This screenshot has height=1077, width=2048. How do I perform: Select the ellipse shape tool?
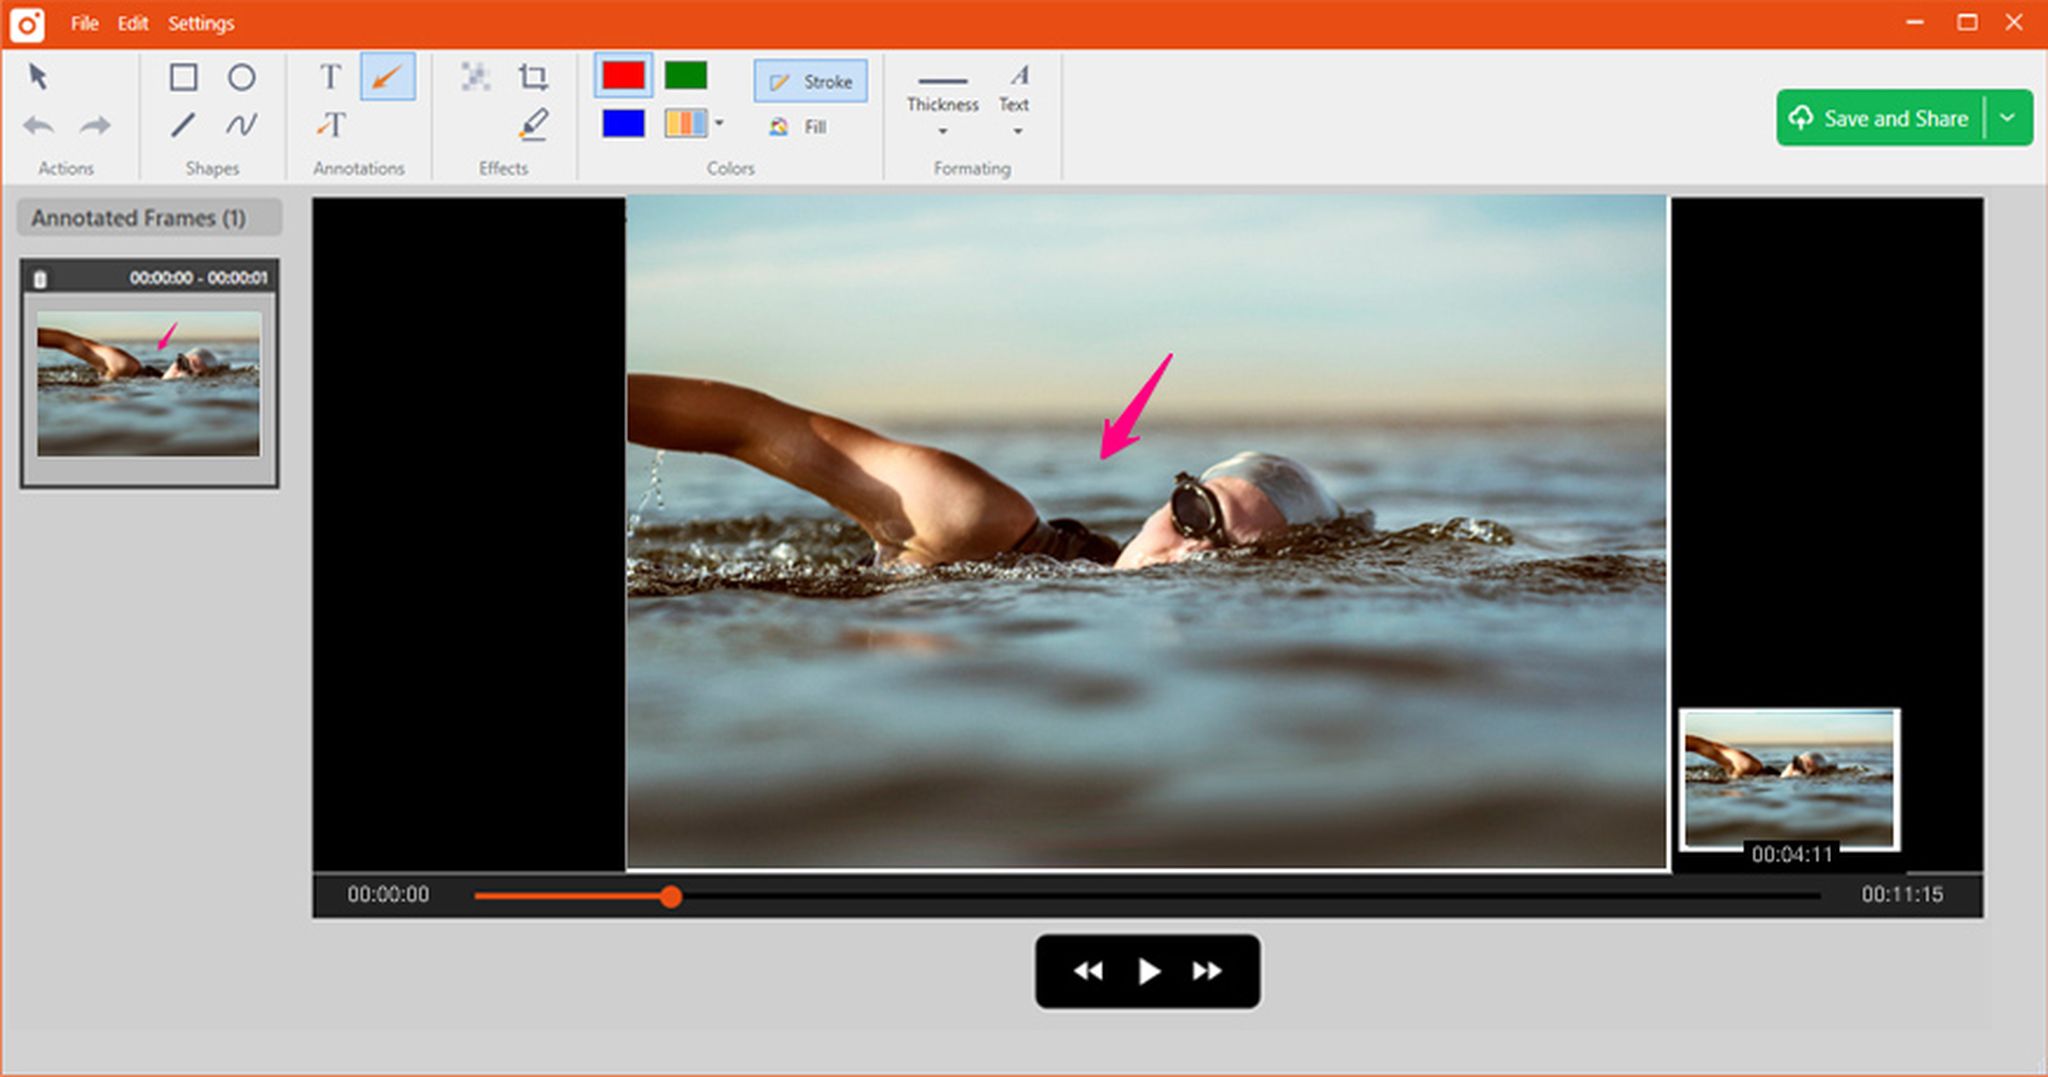(241, 77)
